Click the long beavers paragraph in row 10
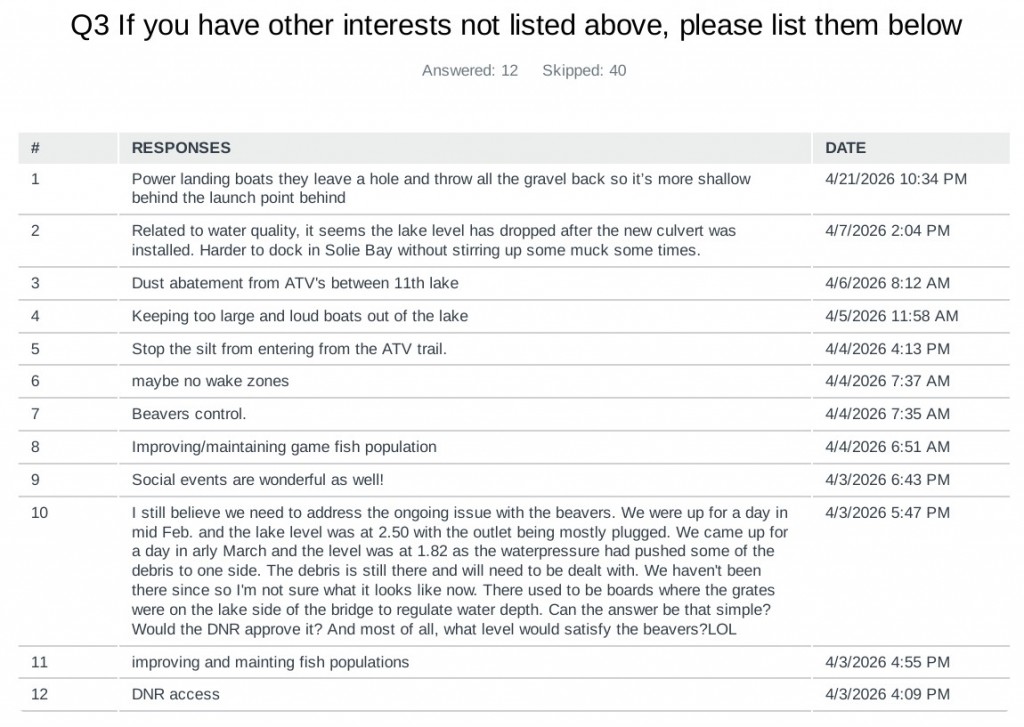Screen dimensions: 1024x727 point(460,571)
